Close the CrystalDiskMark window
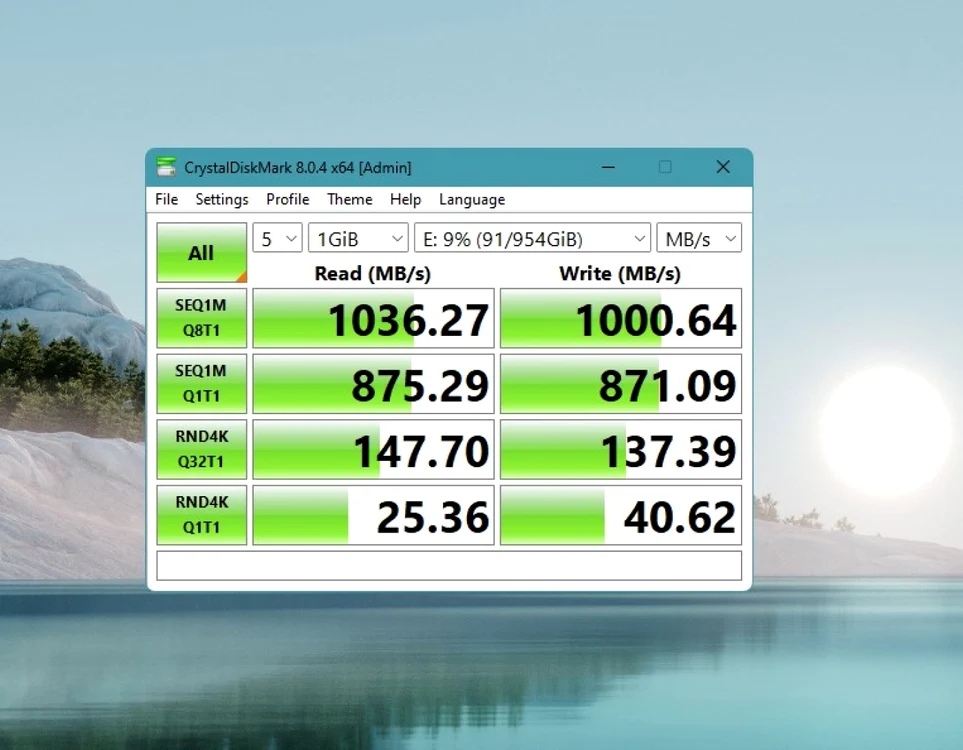This screenshot has width=963, height=750. click(x=723, y=167)
